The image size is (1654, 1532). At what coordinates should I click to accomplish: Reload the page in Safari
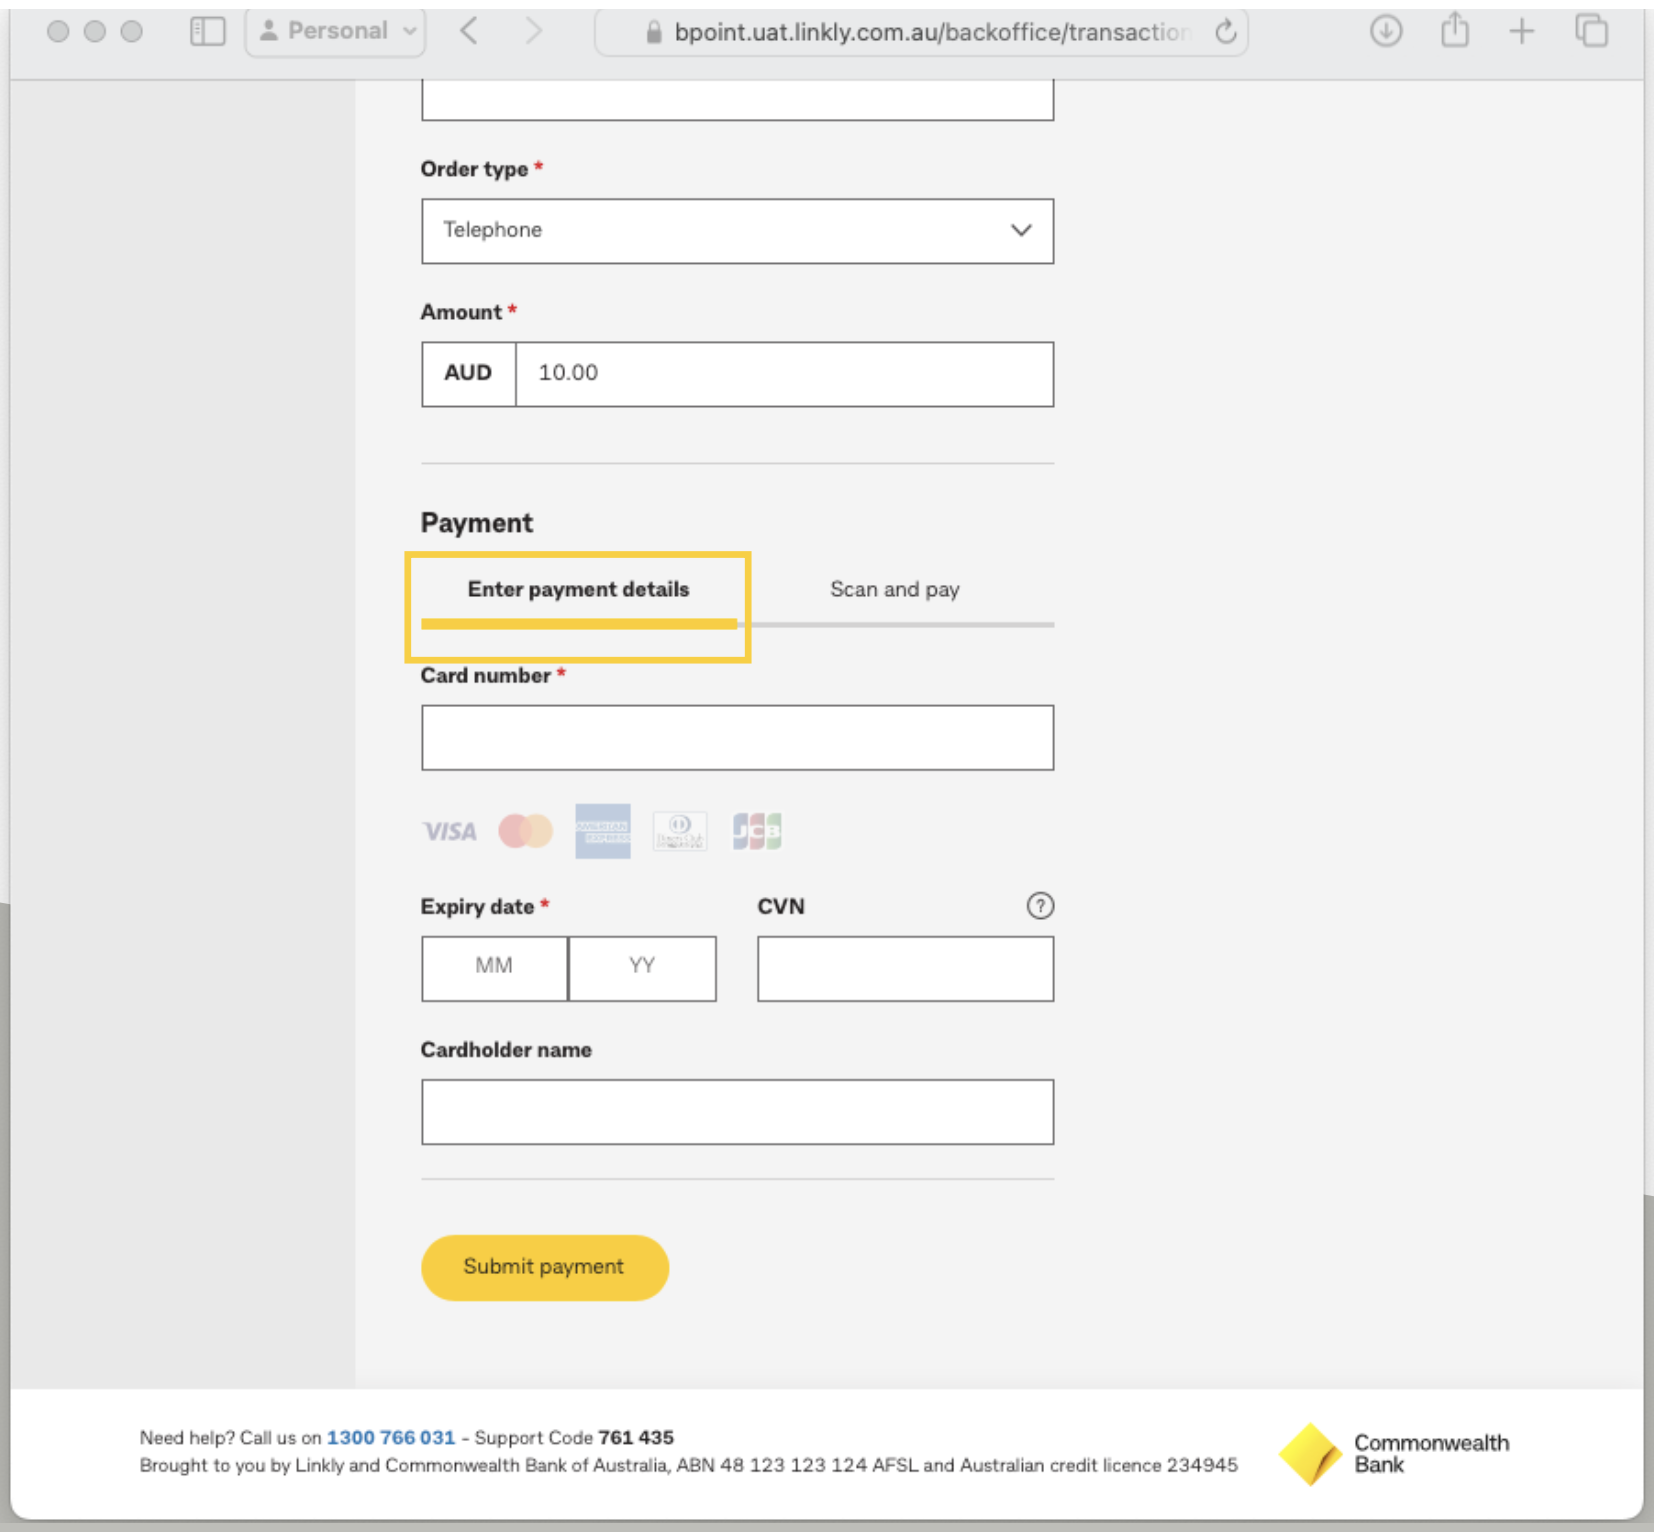[x=1225, y=31]
